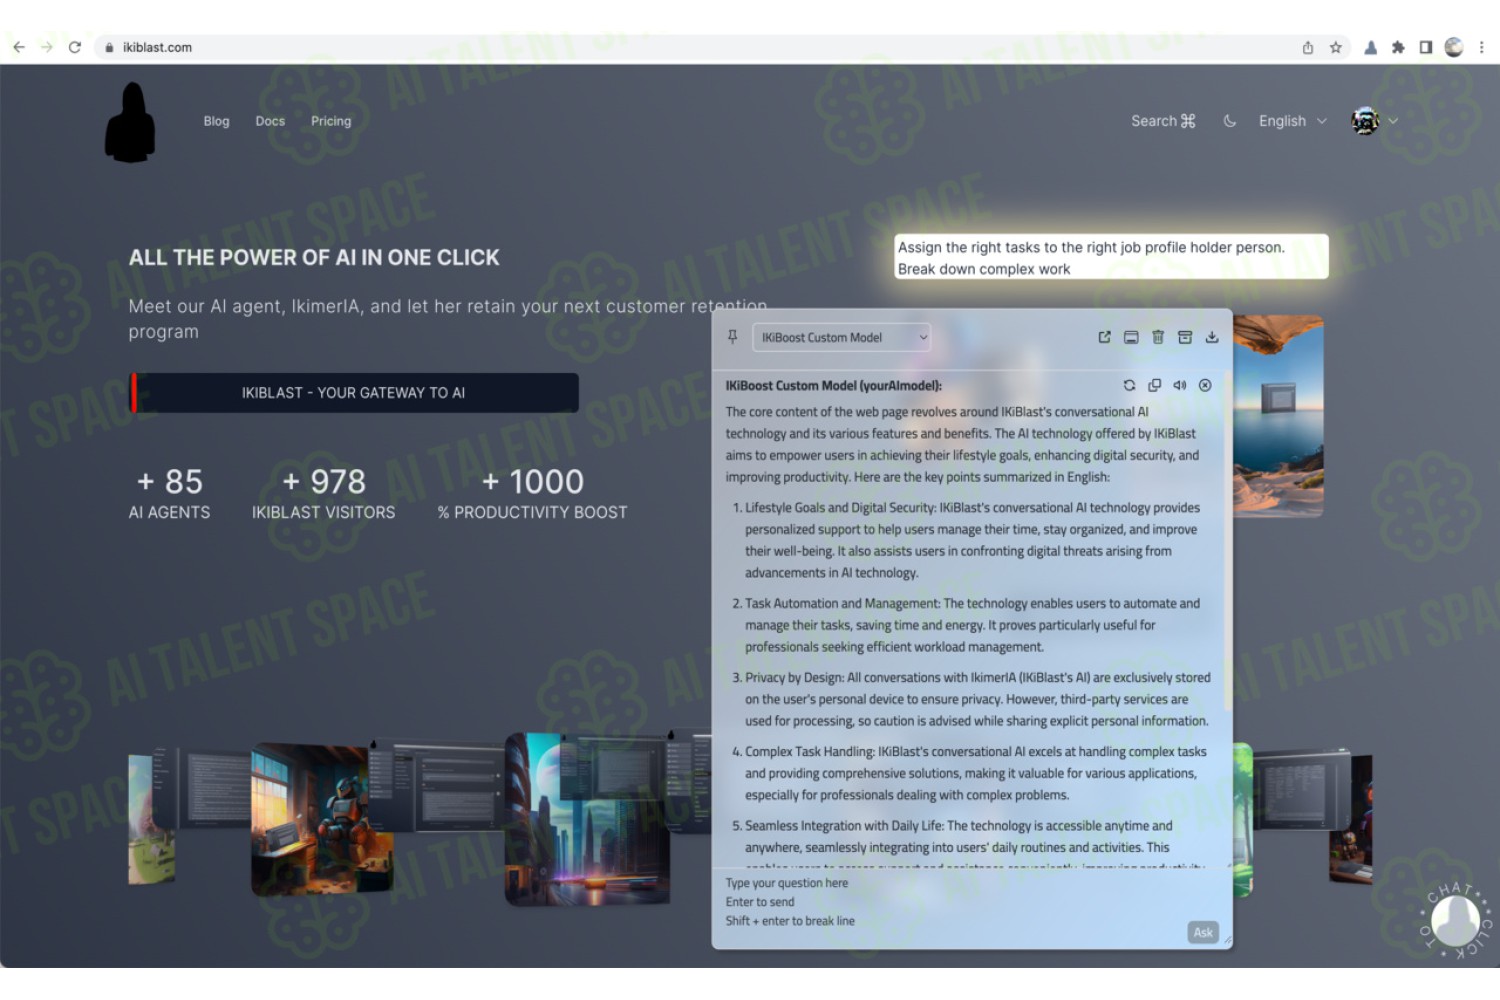Click the dock panel layout icon
The height and width of the screenshot is (1000, 1500).
[1131, 337]
